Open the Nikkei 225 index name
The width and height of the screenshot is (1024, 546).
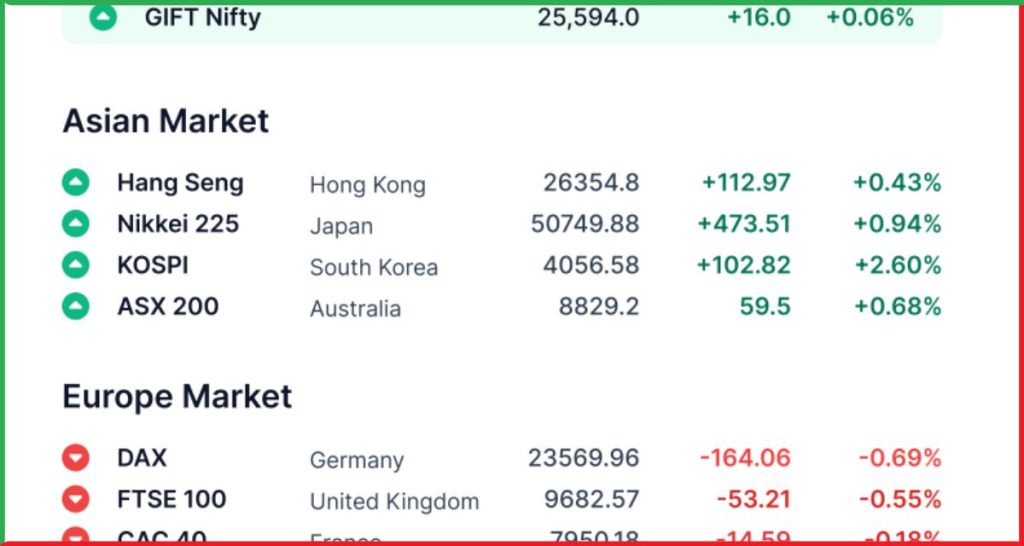click(x=178, y=224)
